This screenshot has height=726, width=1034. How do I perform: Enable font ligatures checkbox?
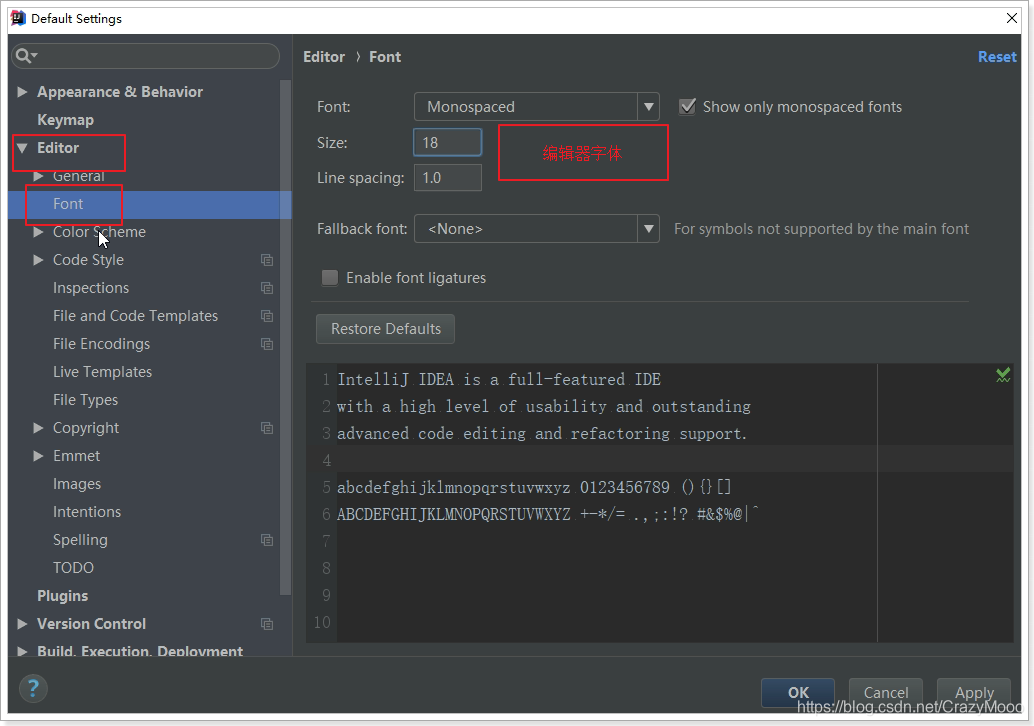pyautogui.click(x=330, y=278)
